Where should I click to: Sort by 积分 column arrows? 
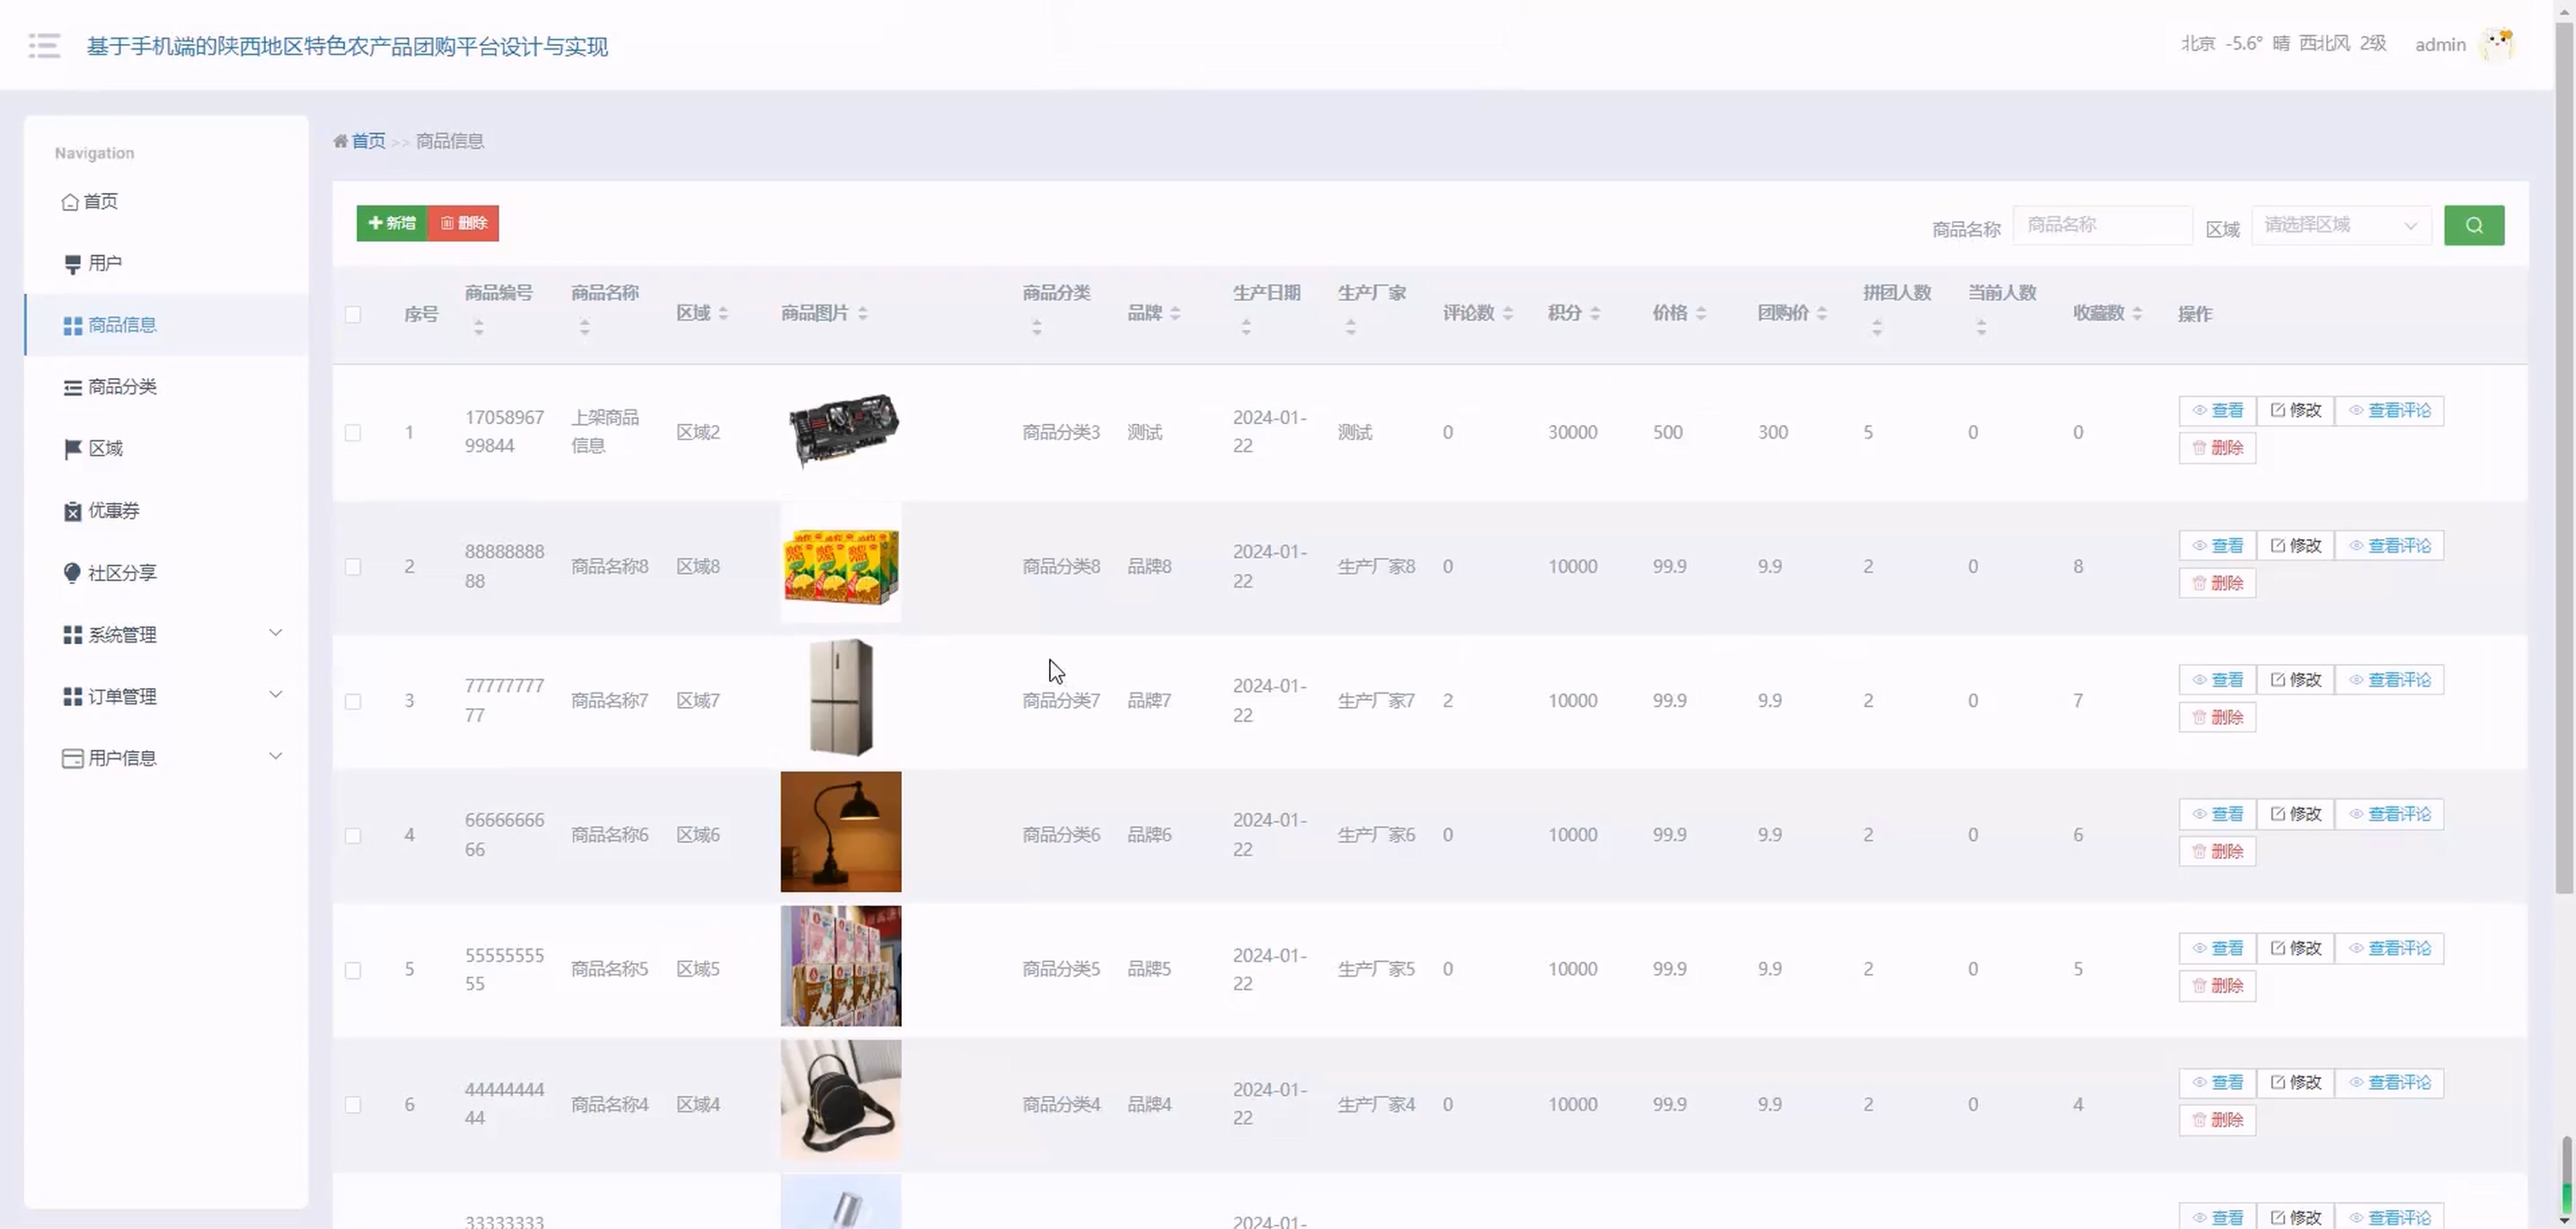click(1595, 313)
